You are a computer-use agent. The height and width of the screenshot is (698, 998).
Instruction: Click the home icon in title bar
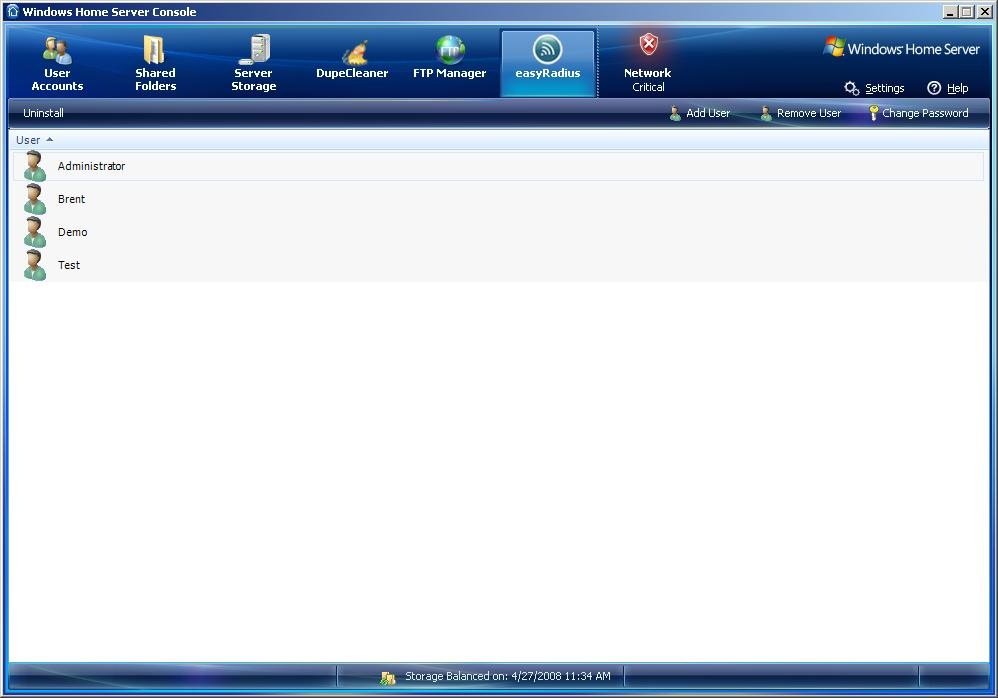coord(12,11)
